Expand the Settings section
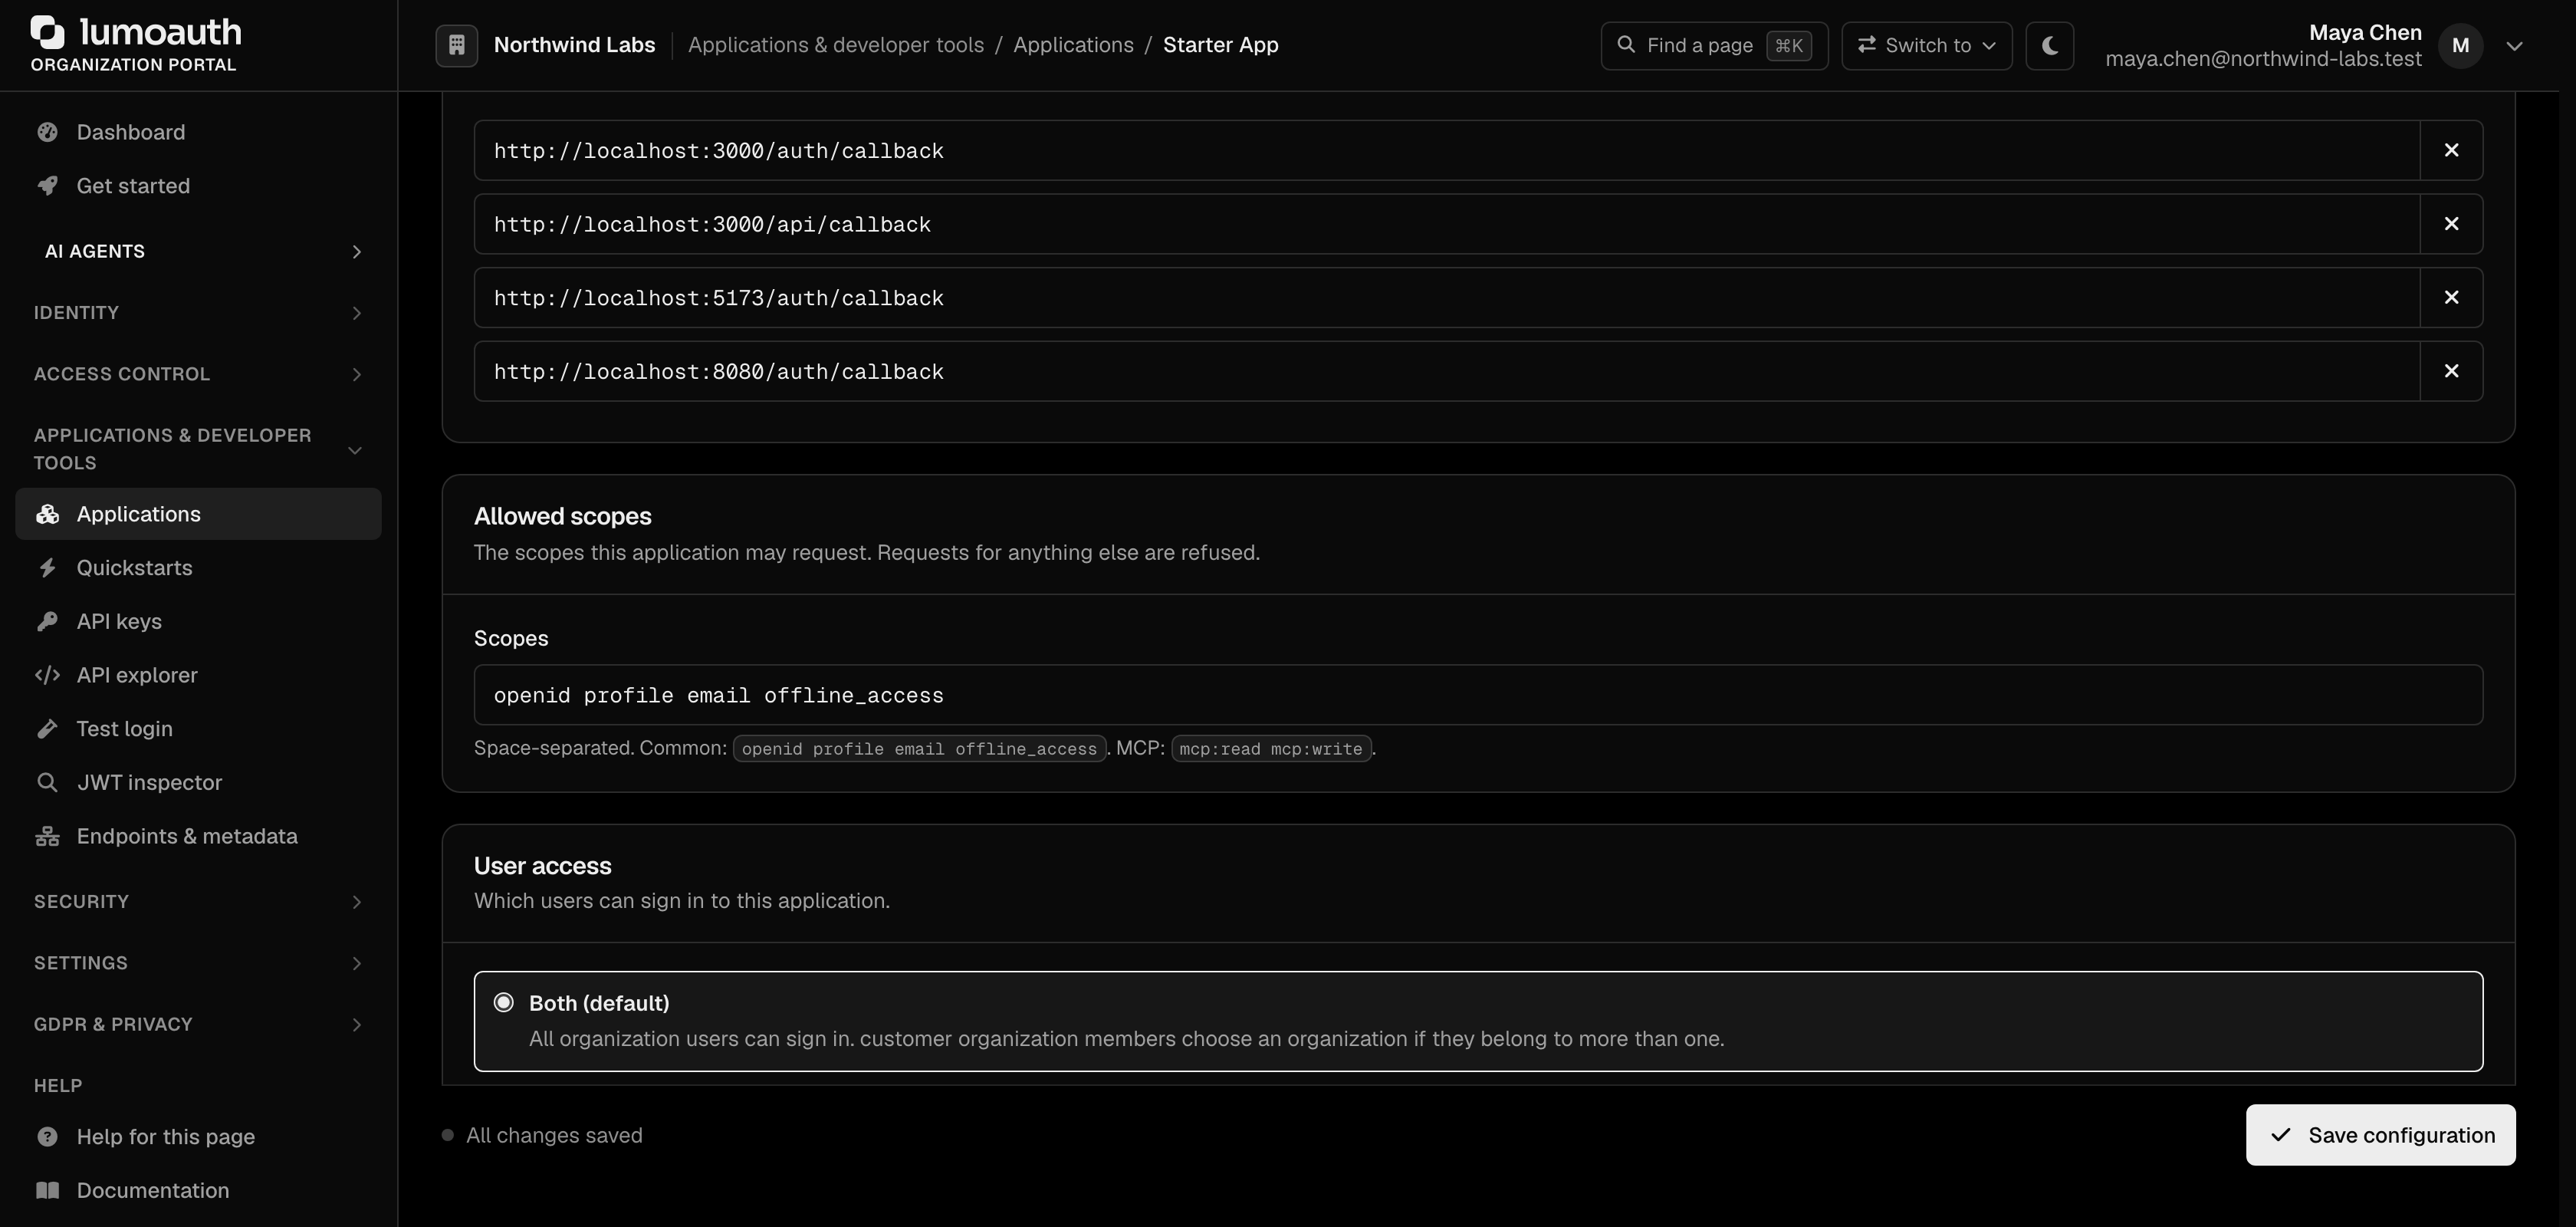The width and height of the screenshot is (2576, 1227). 198,963
